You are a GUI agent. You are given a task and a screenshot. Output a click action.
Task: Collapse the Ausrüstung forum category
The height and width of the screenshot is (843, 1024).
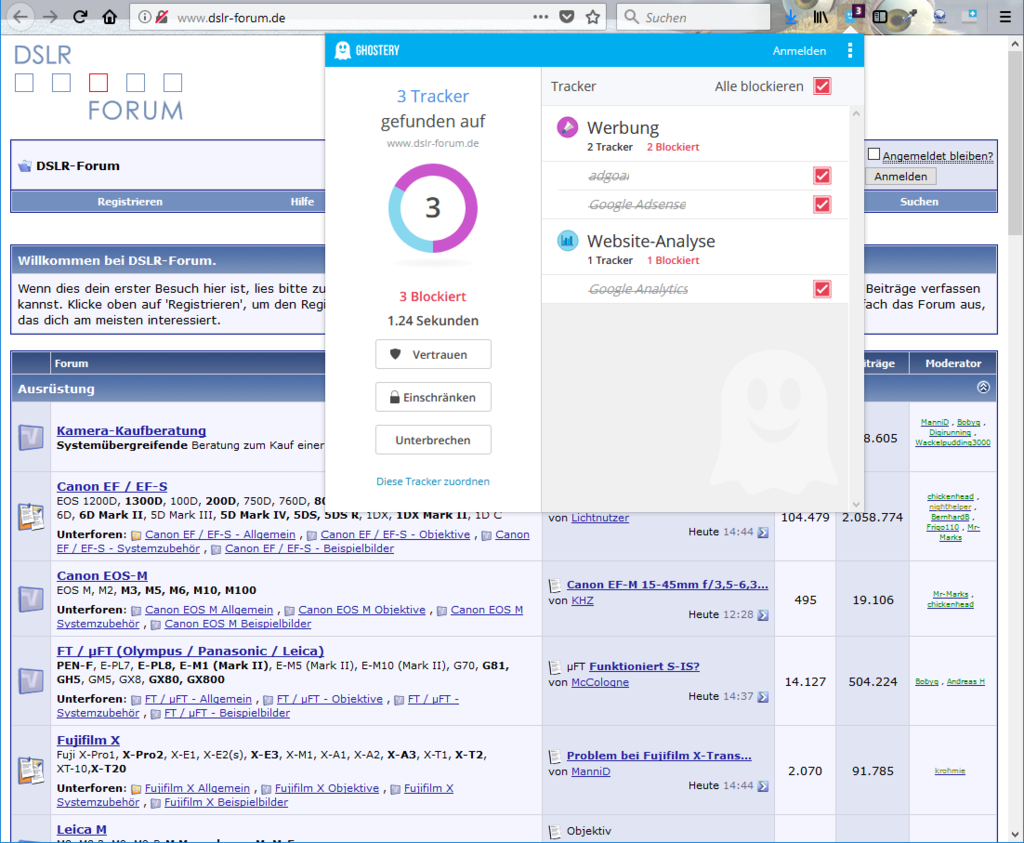pyautogui.click(x=983, y=387)
